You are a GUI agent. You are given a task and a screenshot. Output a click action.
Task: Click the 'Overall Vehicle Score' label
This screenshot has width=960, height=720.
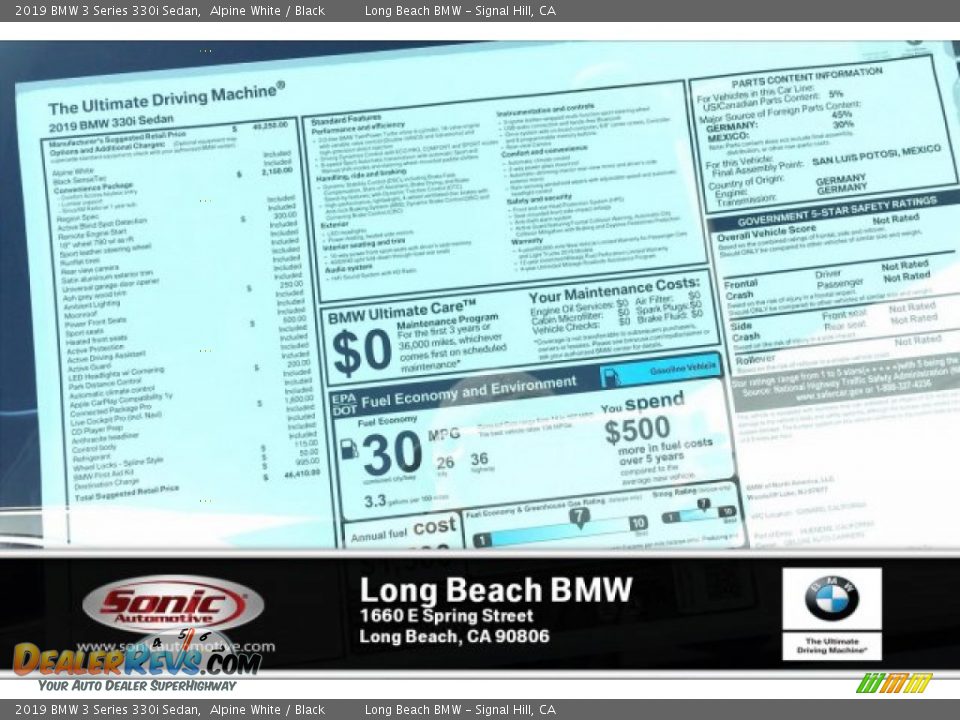(767, 233)
